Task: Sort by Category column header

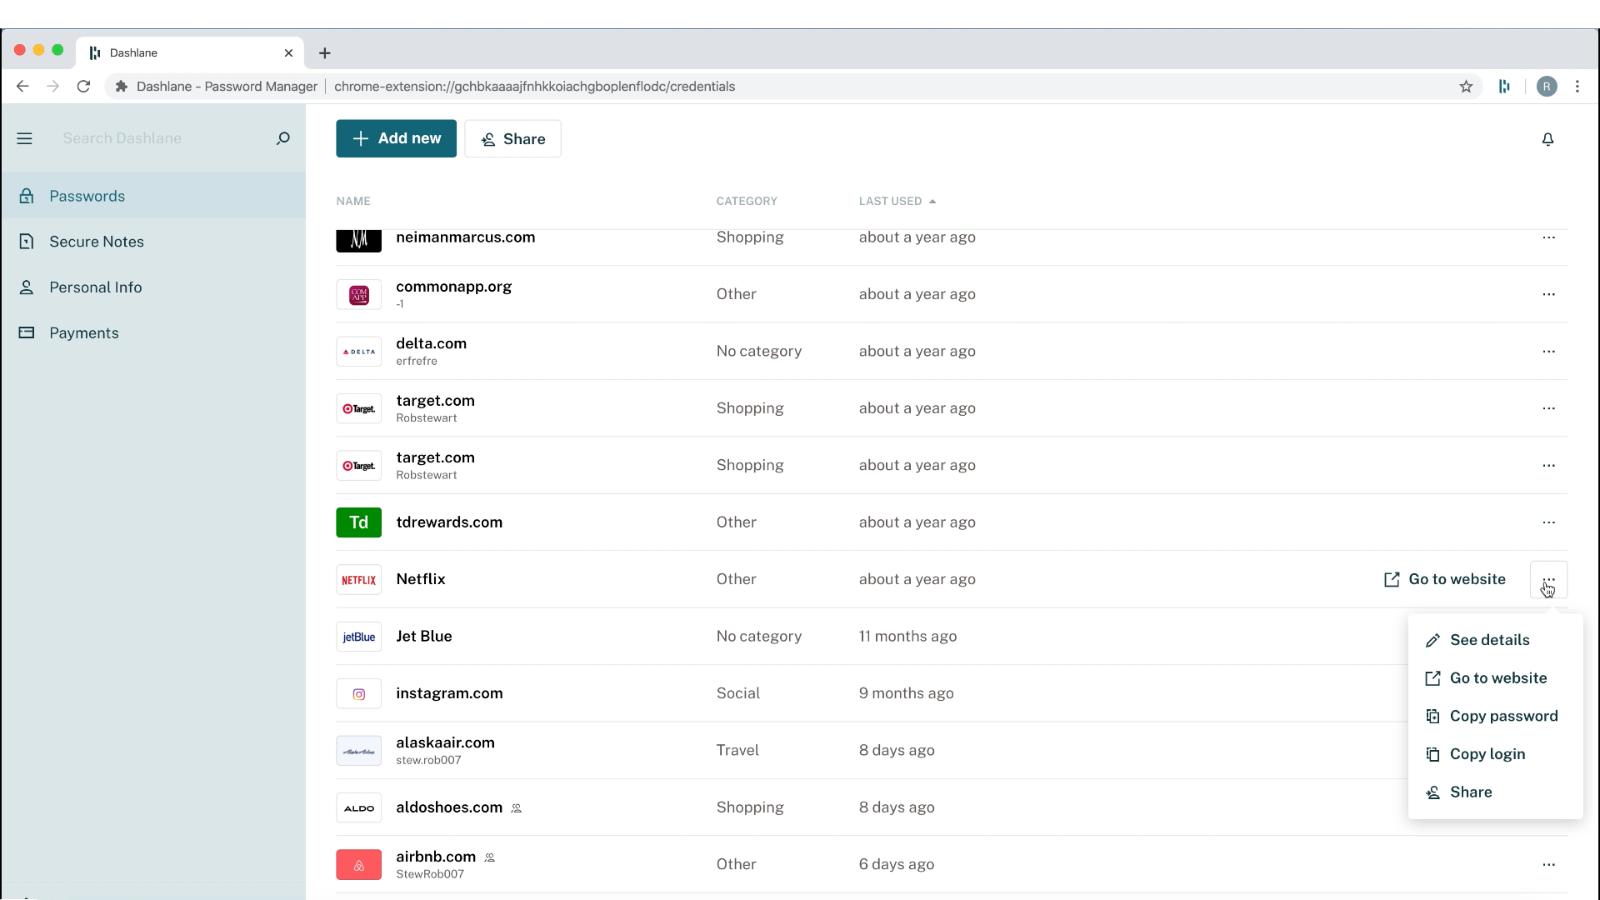Action: pyautogui.click(x=746, y=201)
